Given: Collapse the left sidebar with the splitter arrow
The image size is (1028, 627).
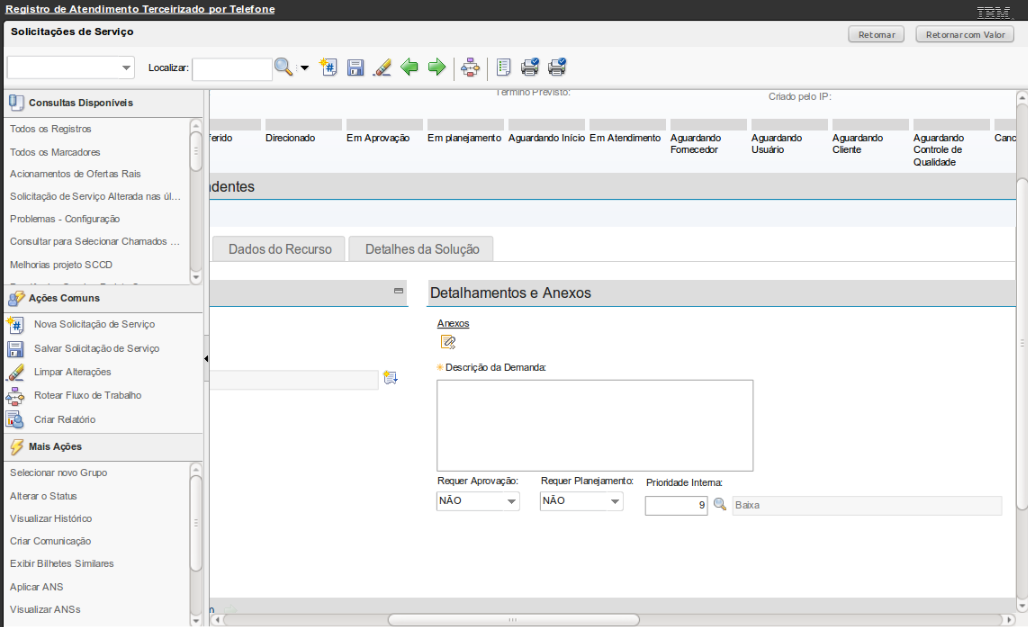Looking at the screenshot, I should coord(206,358).
